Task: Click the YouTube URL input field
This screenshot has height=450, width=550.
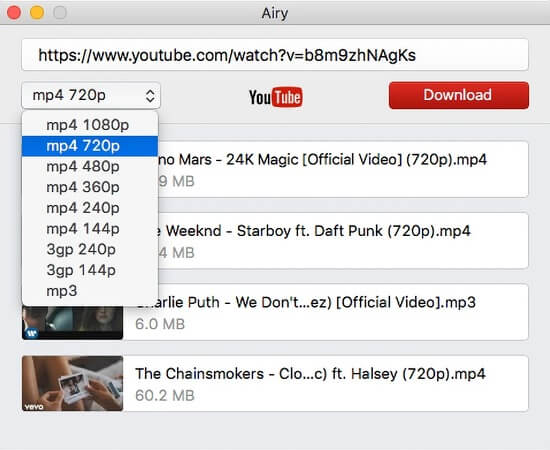Action: coord(275,55)
